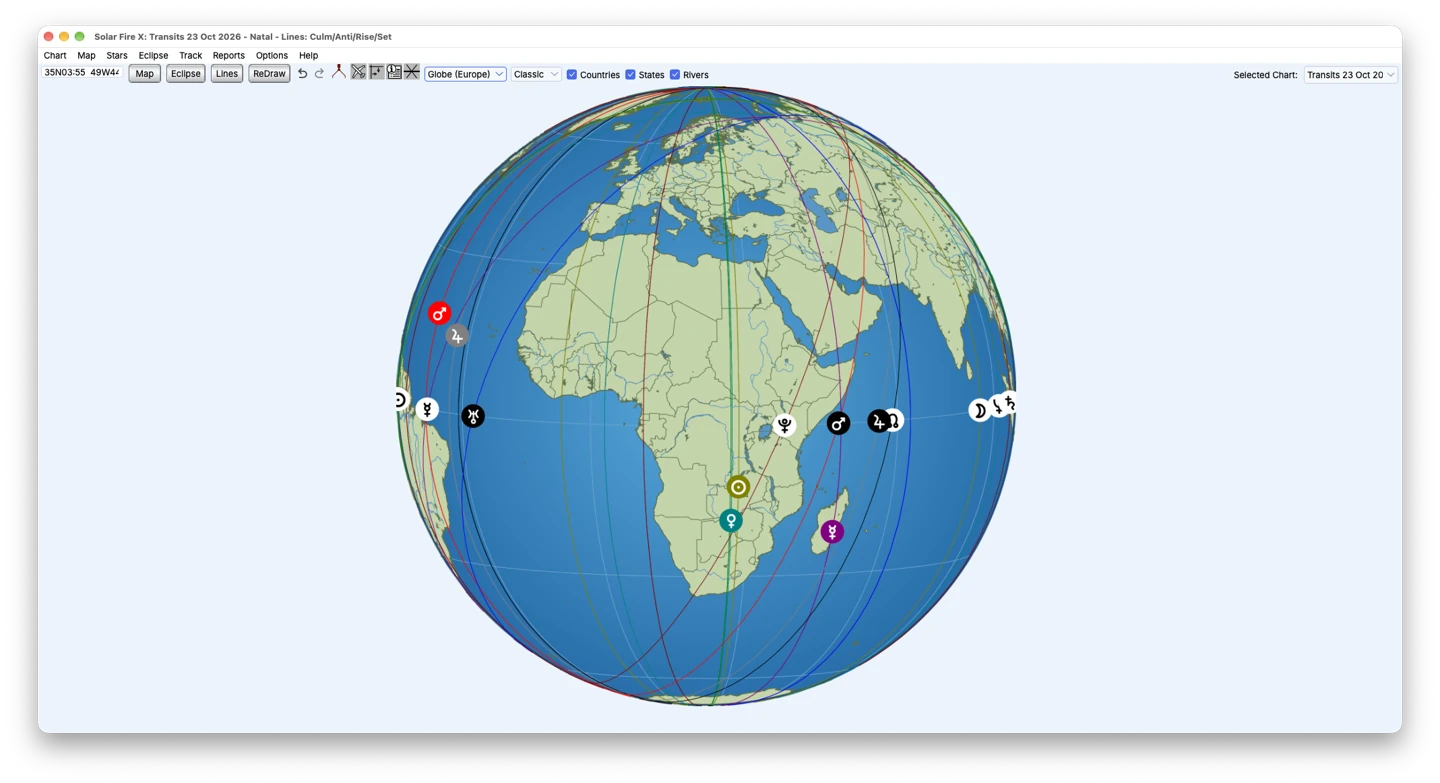Open the Classic style dropdown
1440x783 pixels.
[x=536, y=74]
